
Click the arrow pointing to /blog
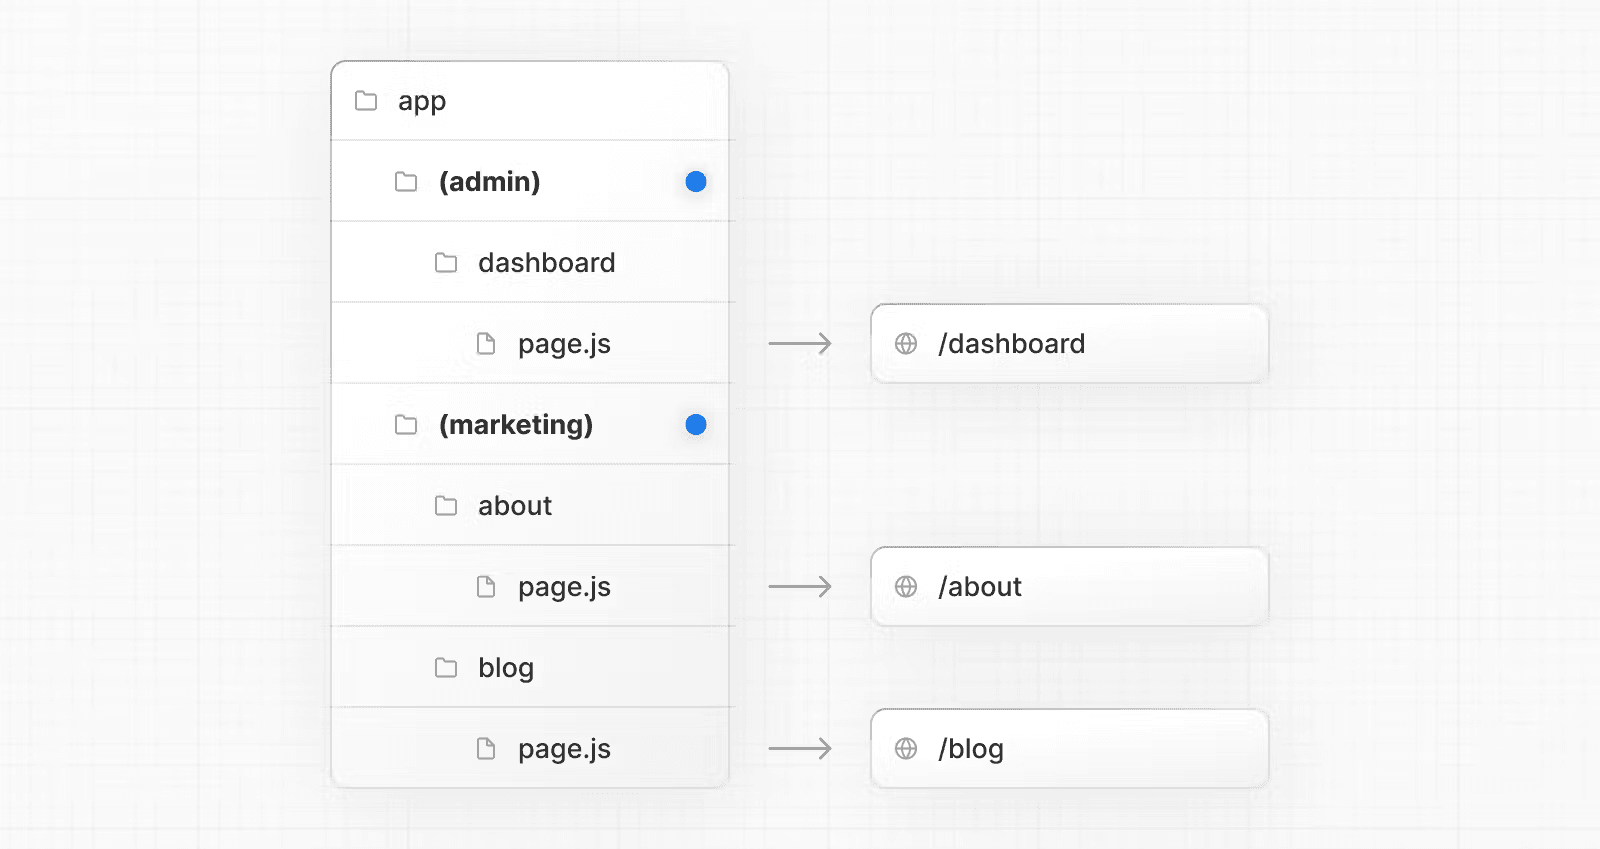pyautogui.click(x=800, y=749)
